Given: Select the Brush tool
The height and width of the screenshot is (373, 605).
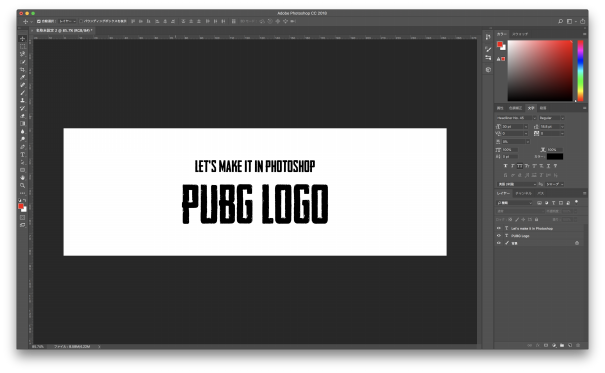Looking at the screenshot, I should click(x=22, y=93).
